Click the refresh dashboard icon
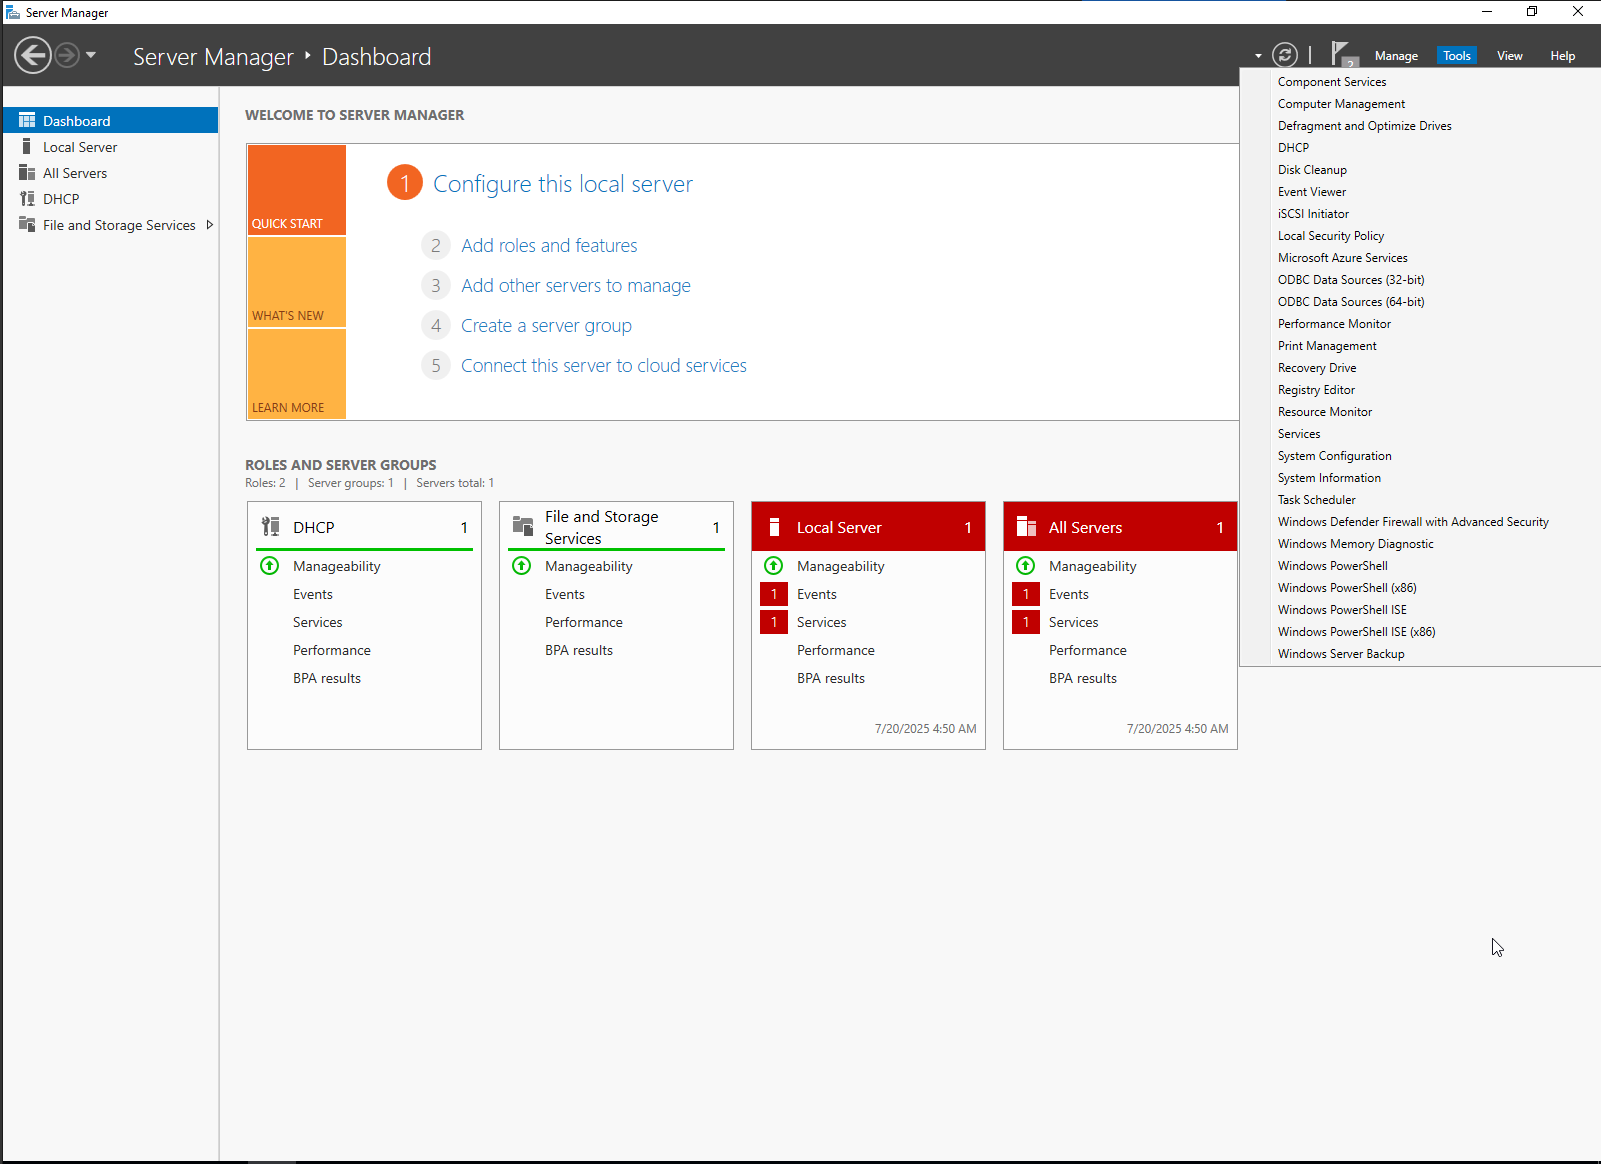 pos(1285,55)
